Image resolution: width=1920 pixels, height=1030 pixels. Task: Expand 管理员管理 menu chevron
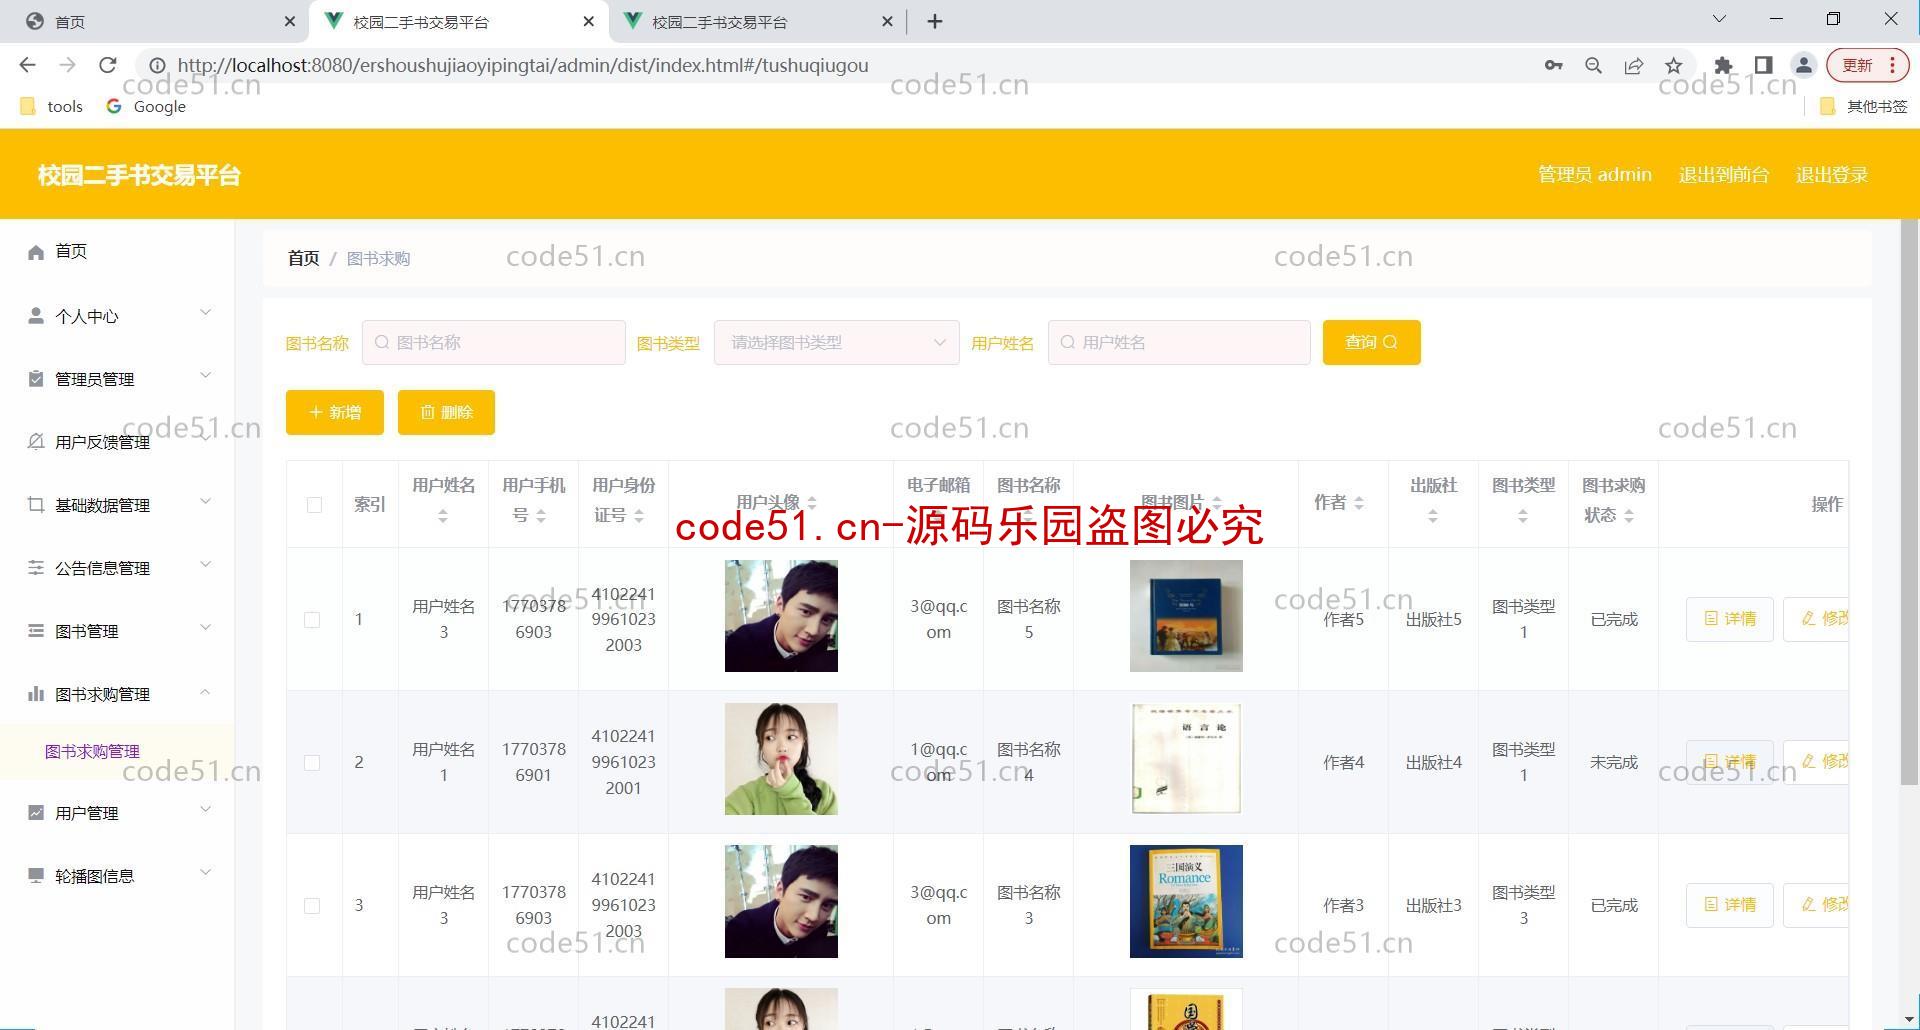[x=205, y=376]
